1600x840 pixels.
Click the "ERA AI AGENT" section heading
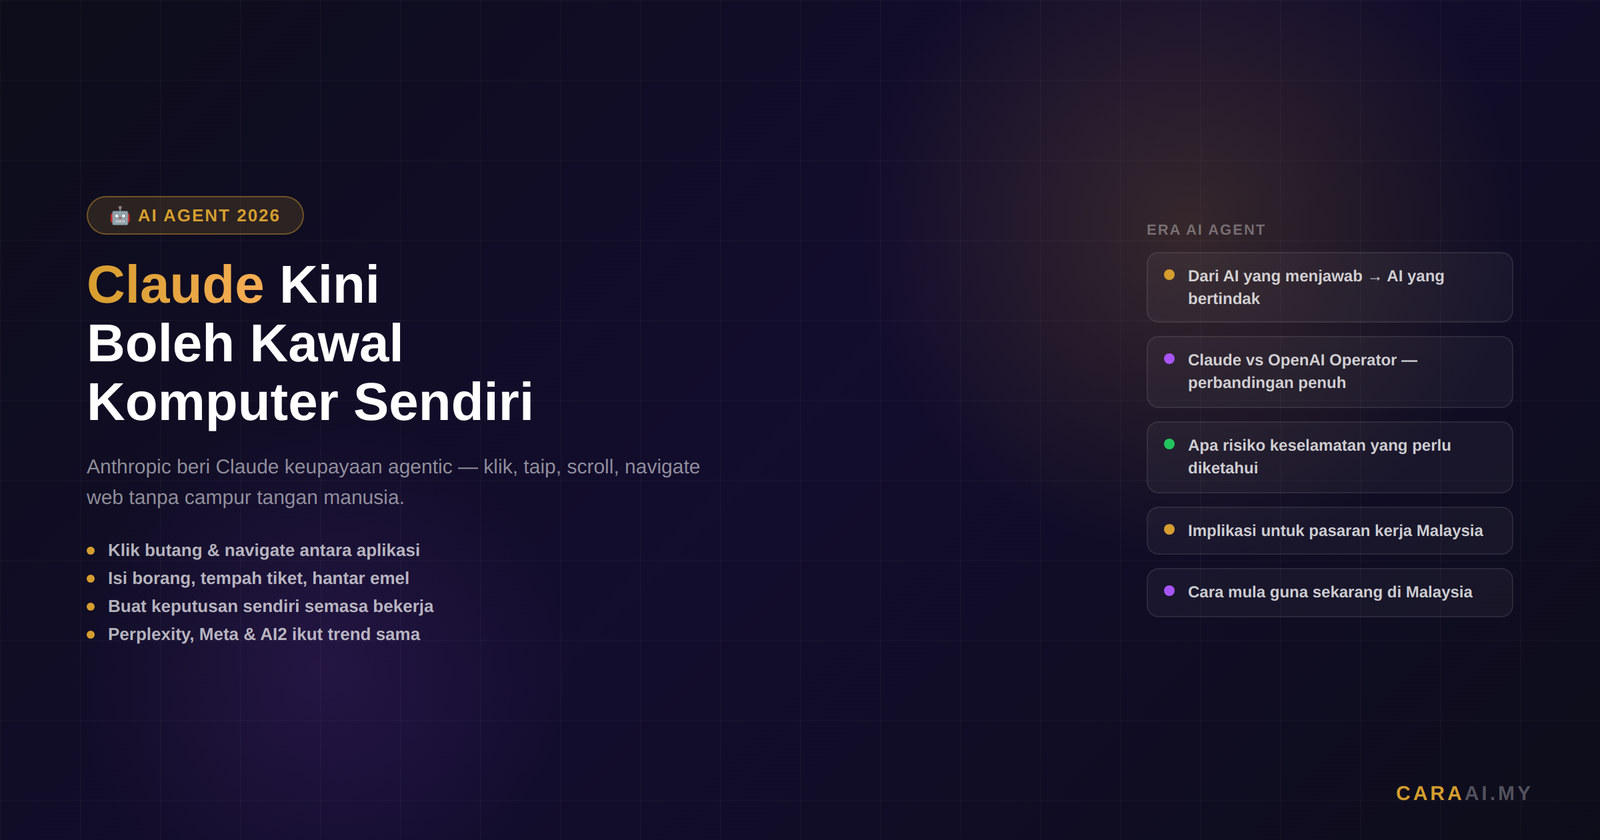(1205, 230)
